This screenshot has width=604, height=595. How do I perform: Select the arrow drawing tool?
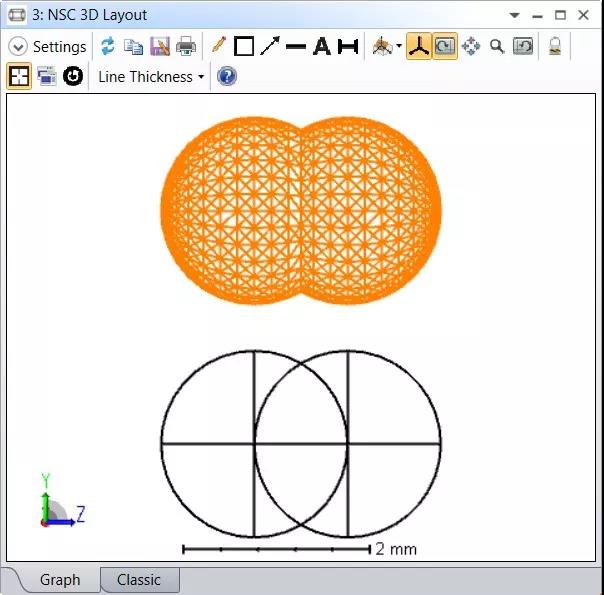(x=269, y=46)
